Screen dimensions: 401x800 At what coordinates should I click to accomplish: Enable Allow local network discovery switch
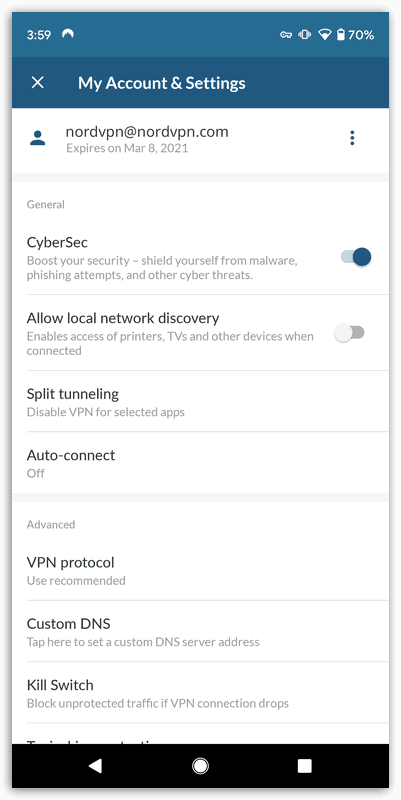[x=349, y=333]
